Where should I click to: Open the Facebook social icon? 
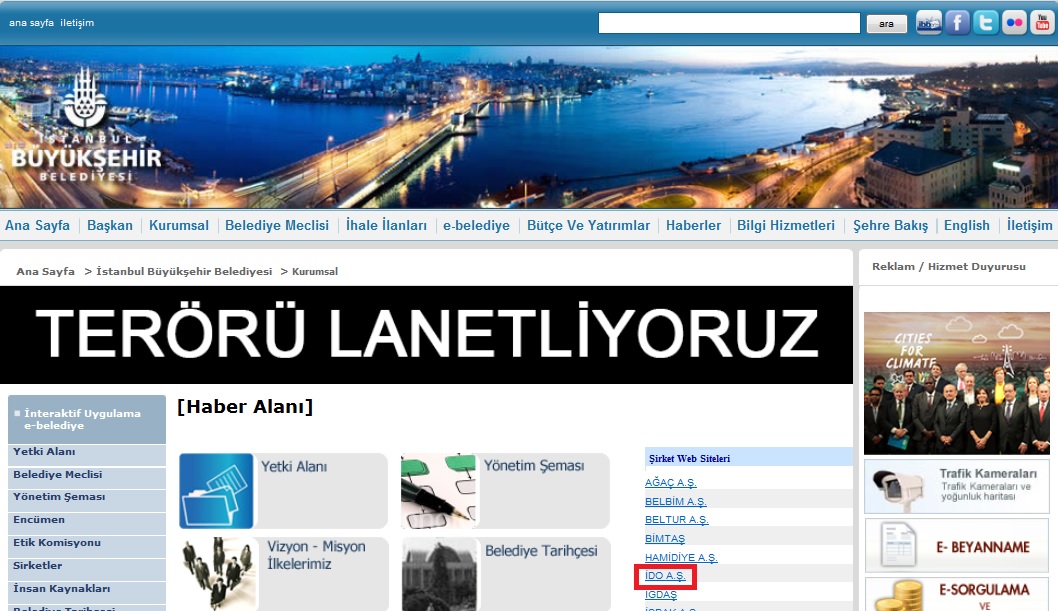pyautogui.click(x=958, y=22)
